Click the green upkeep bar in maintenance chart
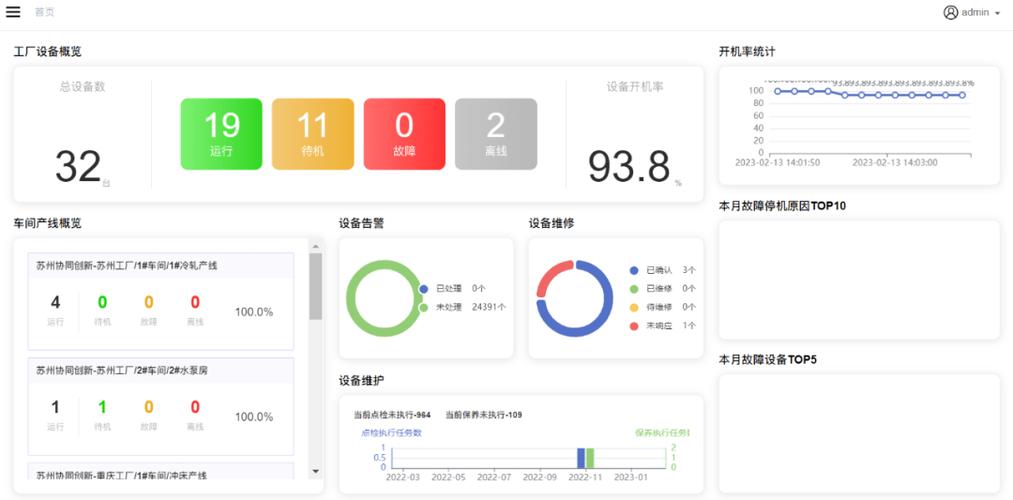The image size is (1013, 500). click(x=590, y=458)
